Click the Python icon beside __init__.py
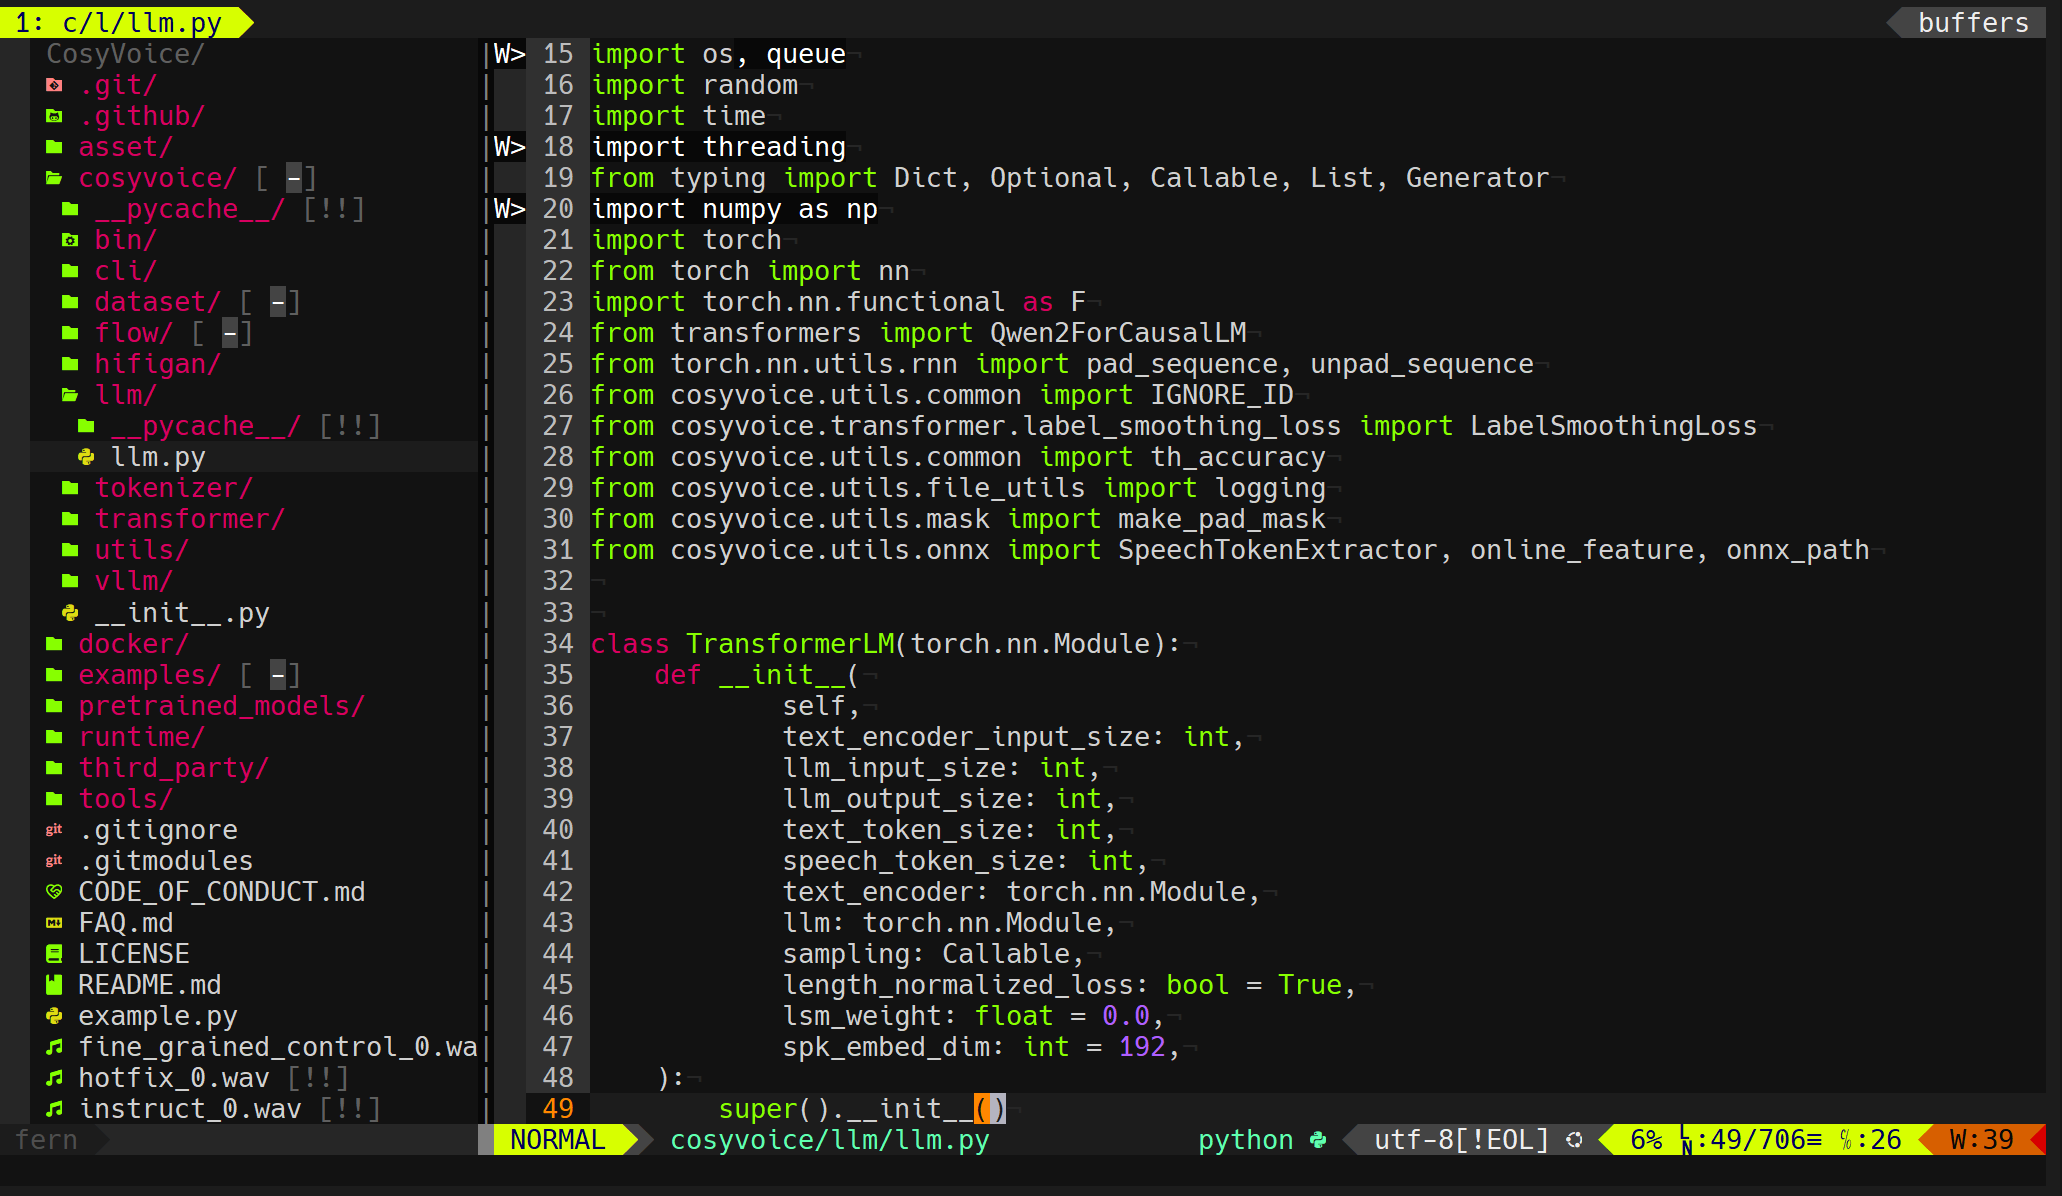 point(69,612)
